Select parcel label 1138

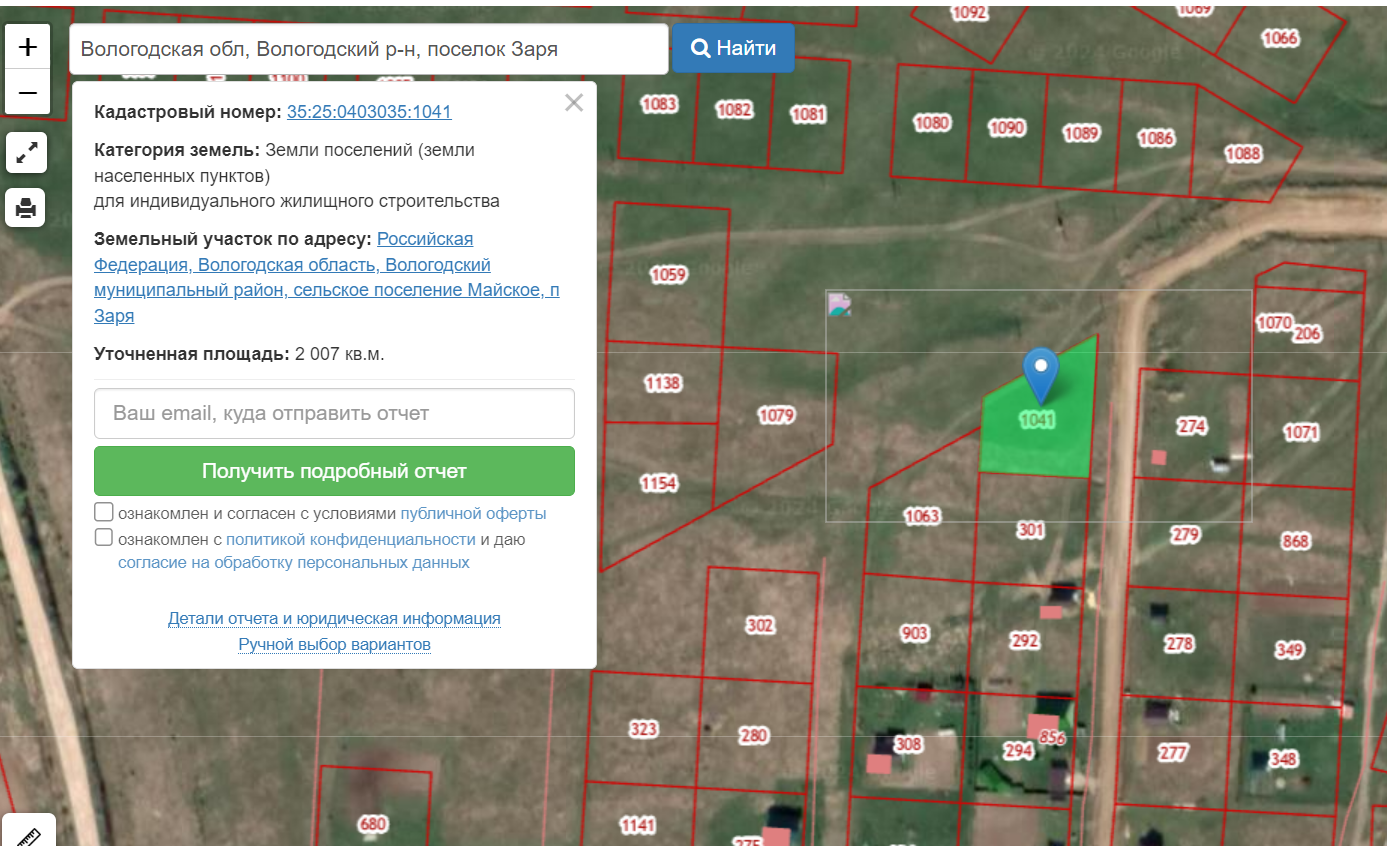[x=662, y=383]
